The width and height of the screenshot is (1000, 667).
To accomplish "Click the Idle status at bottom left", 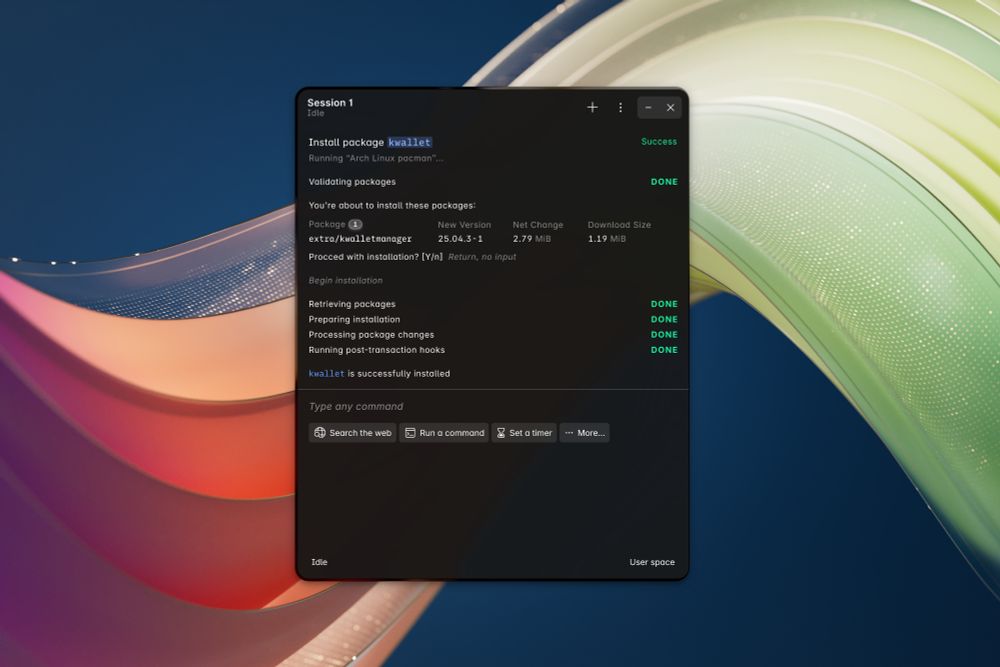I will pos(320,562).
